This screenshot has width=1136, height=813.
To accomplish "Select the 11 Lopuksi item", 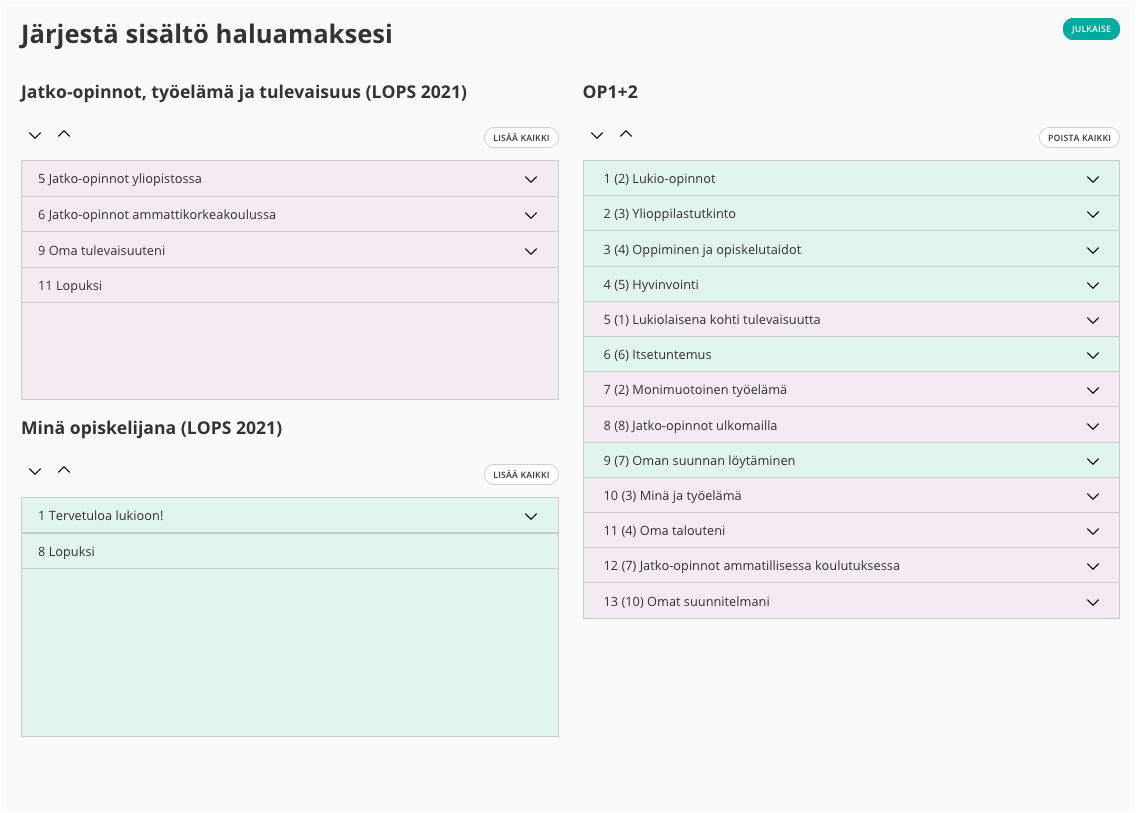I will point(70,286).
